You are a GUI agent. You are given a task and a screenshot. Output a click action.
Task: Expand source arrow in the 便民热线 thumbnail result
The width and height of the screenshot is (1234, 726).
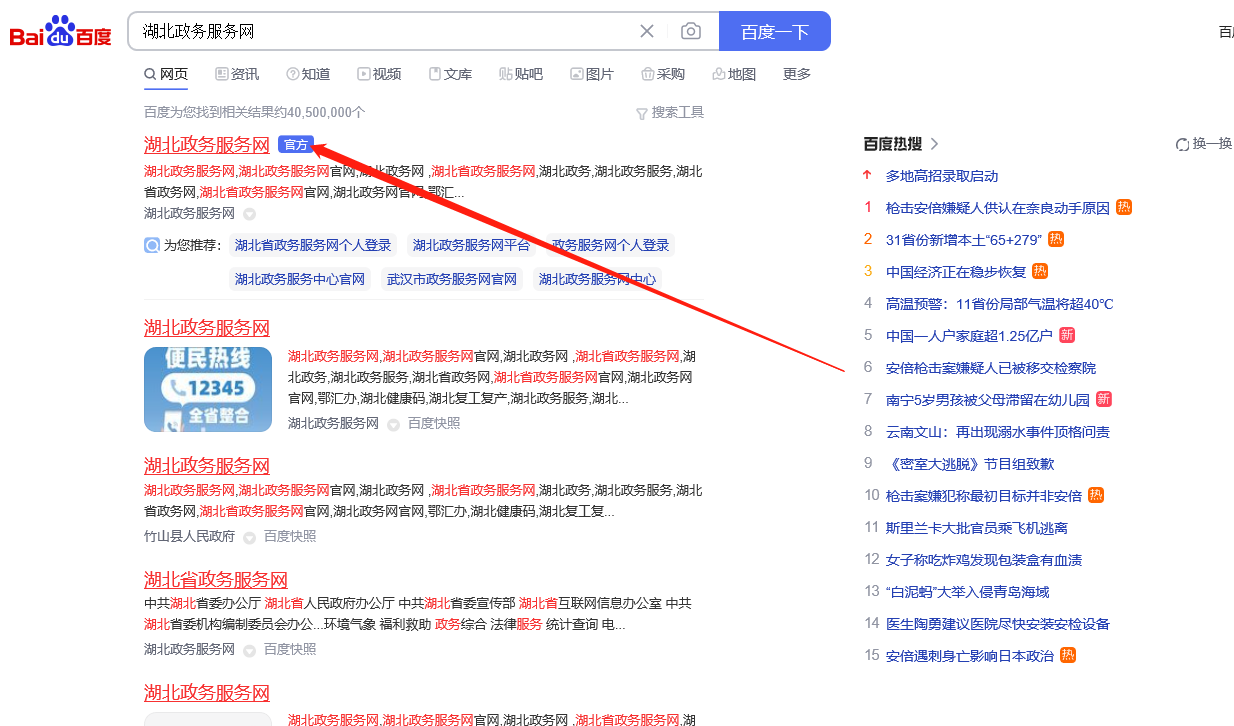[394, 424]
